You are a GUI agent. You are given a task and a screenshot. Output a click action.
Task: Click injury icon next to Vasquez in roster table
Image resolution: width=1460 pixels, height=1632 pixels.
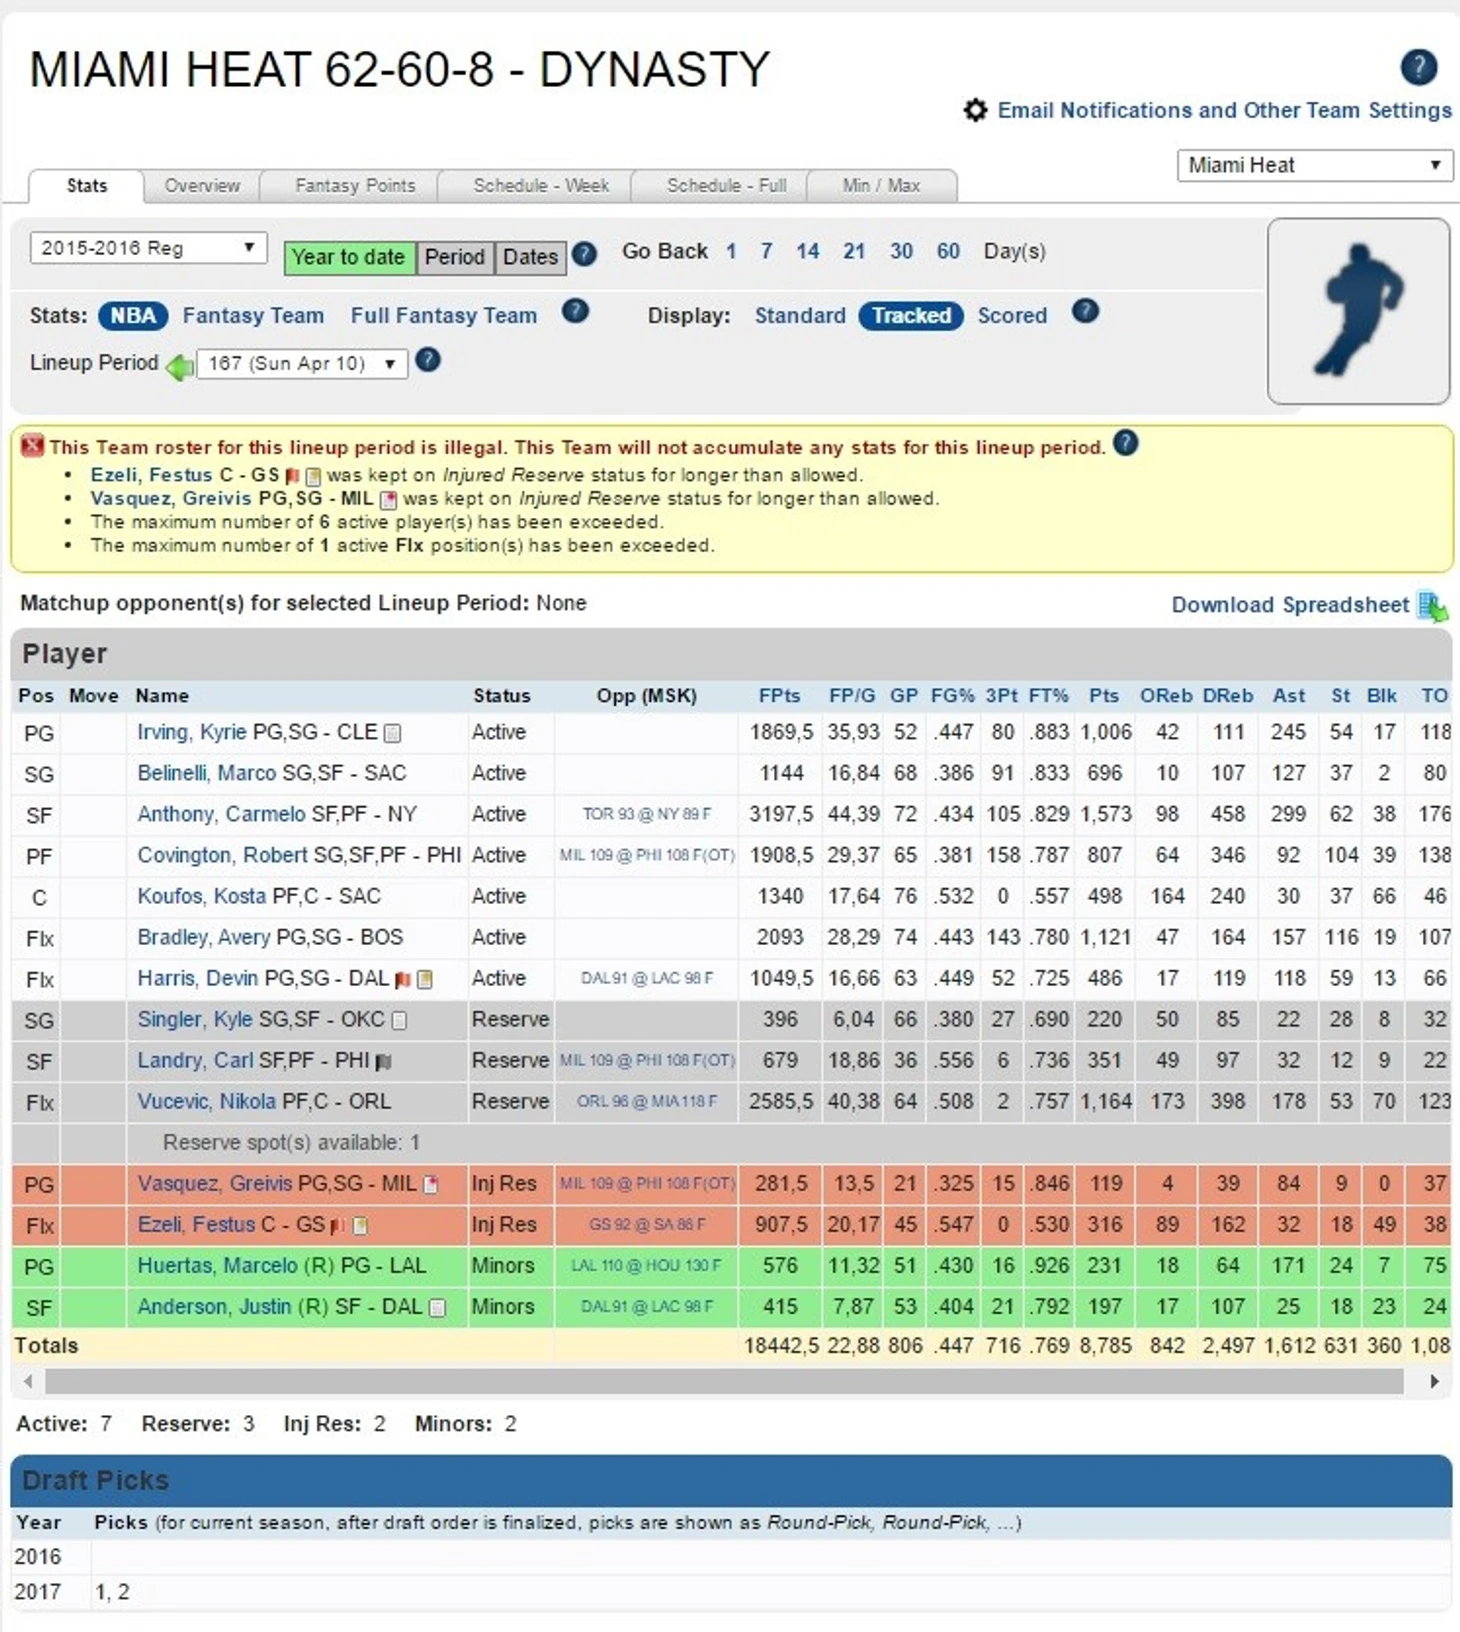(x=431, y=1185)
